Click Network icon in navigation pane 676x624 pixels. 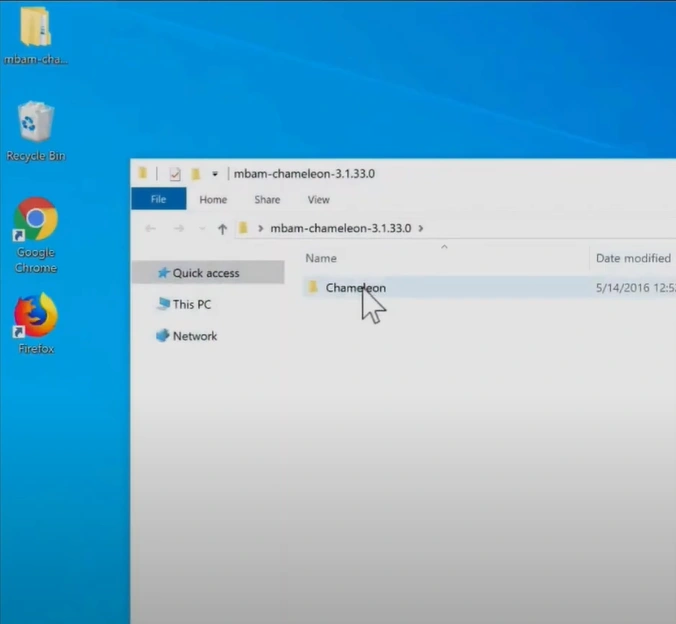pos(163,335)
